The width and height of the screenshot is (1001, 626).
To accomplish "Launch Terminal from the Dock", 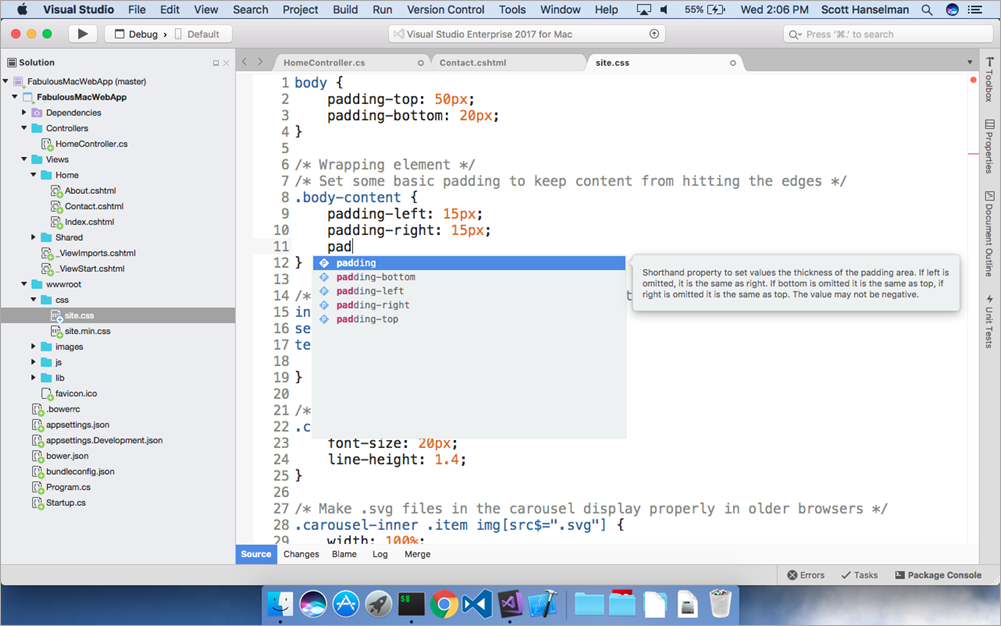I will pyautogui.click(x=411, y=604).
